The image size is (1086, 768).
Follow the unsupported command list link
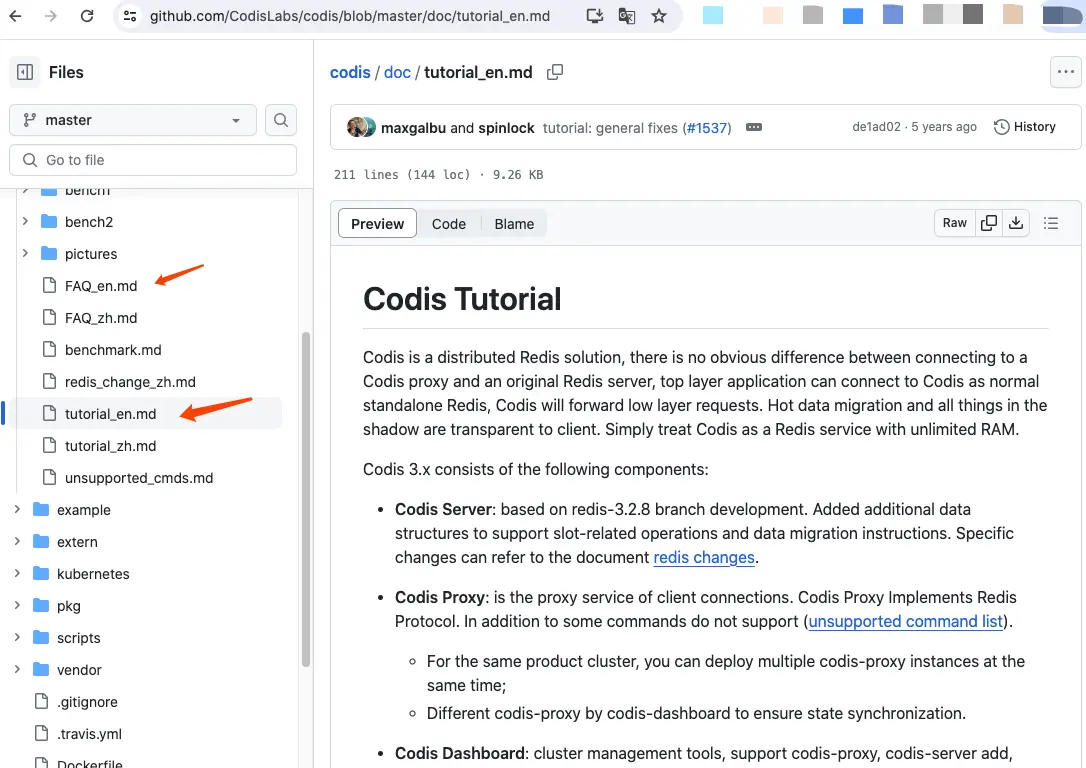pos(906,621)
